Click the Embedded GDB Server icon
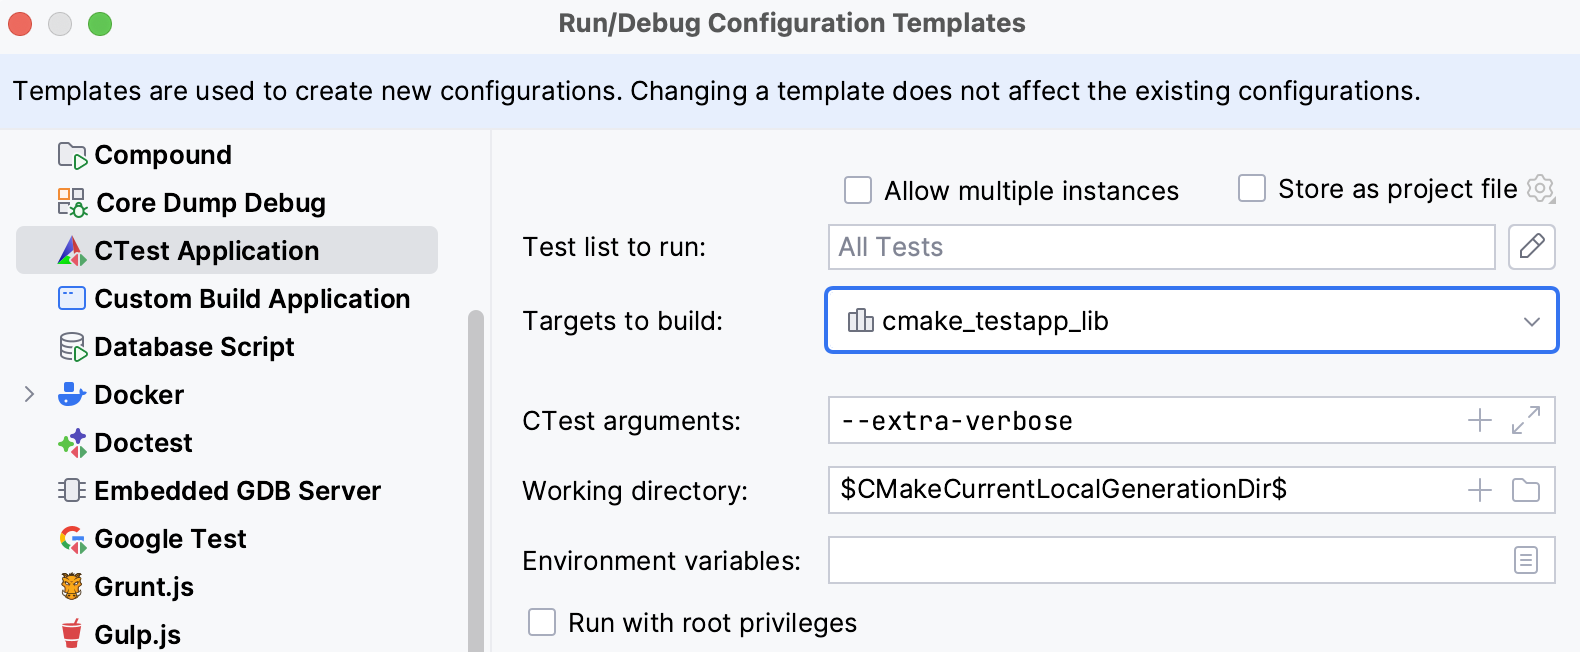 (70, 491)
